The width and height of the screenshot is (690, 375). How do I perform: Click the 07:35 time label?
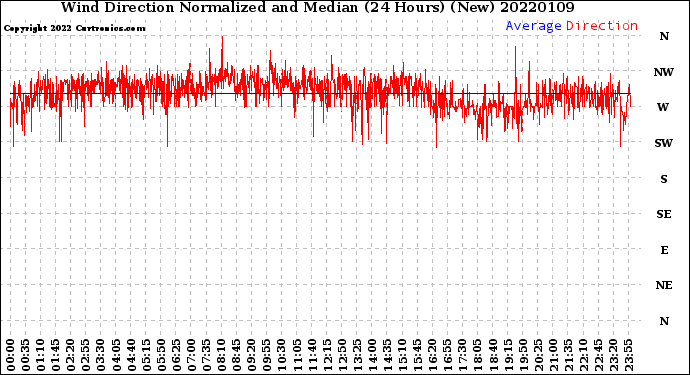(x=206, y=355)
